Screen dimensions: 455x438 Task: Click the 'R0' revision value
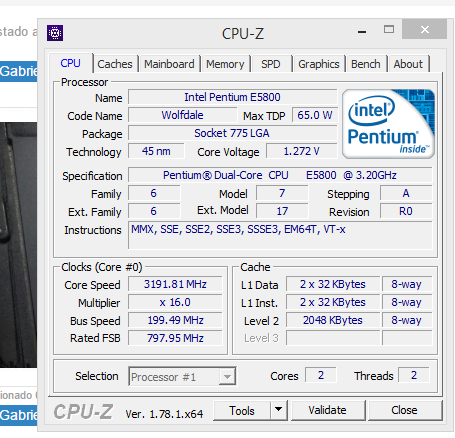pyautogui.click(x=406, y=211)
